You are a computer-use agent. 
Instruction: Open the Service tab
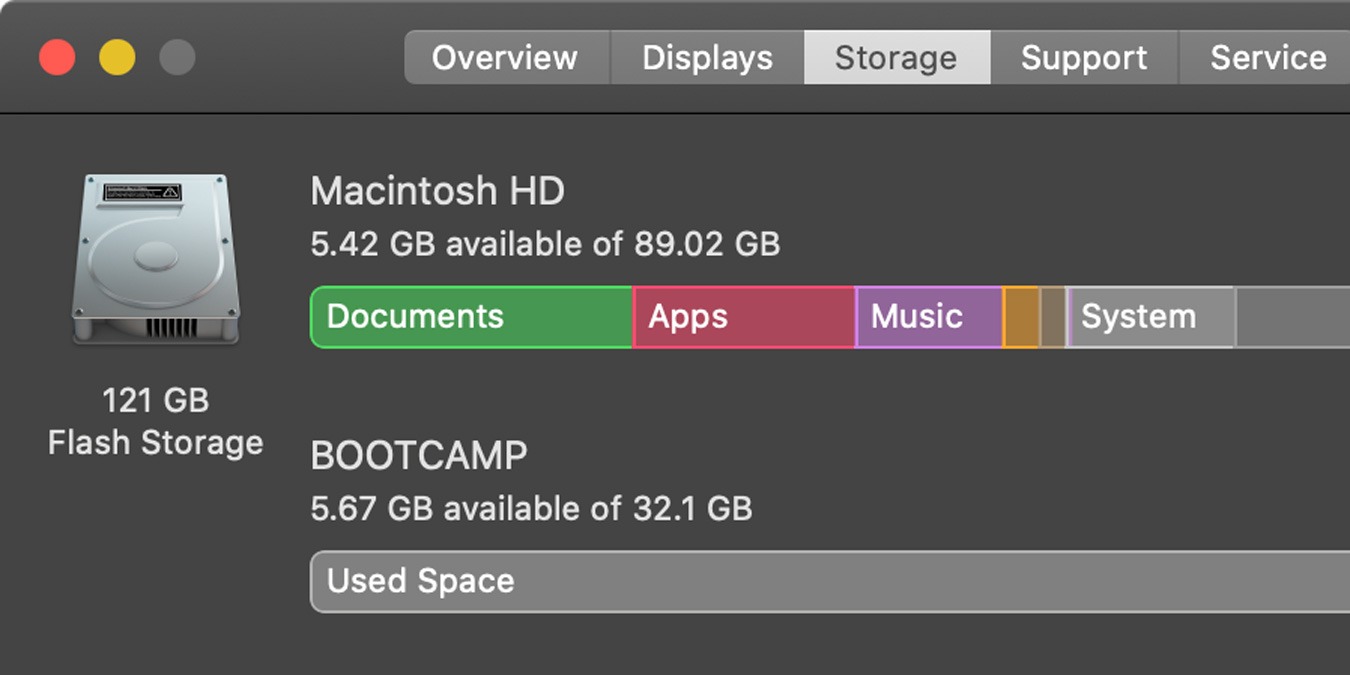(x=1268, y=57)
